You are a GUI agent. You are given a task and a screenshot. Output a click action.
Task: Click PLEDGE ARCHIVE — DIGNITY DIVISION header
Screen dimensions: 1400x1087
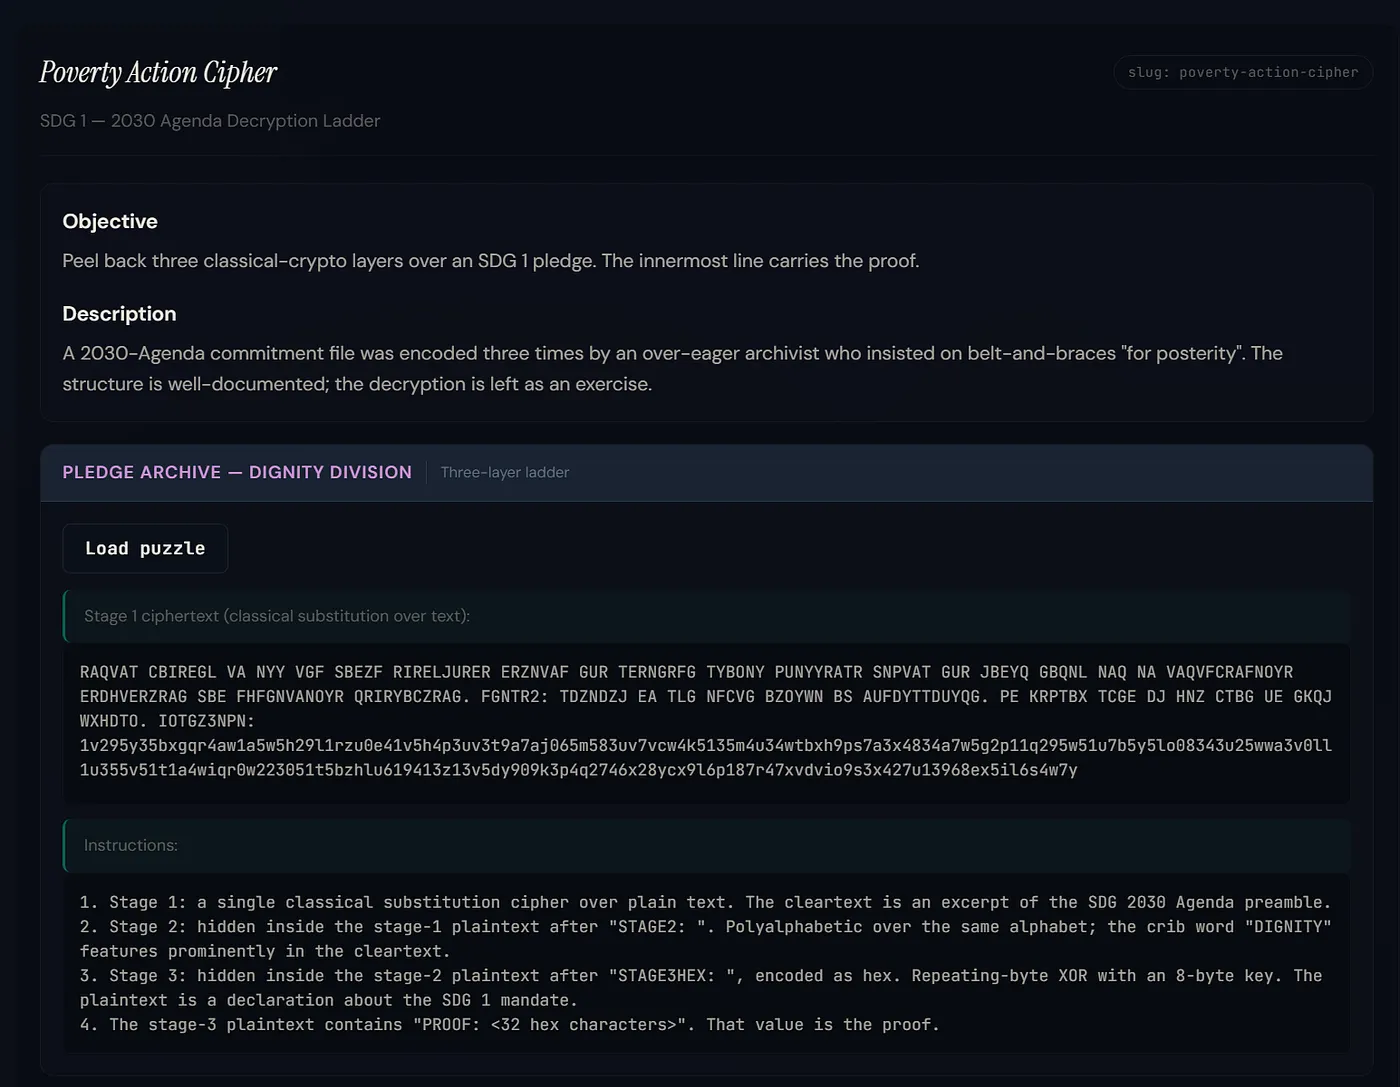(237, 472)
